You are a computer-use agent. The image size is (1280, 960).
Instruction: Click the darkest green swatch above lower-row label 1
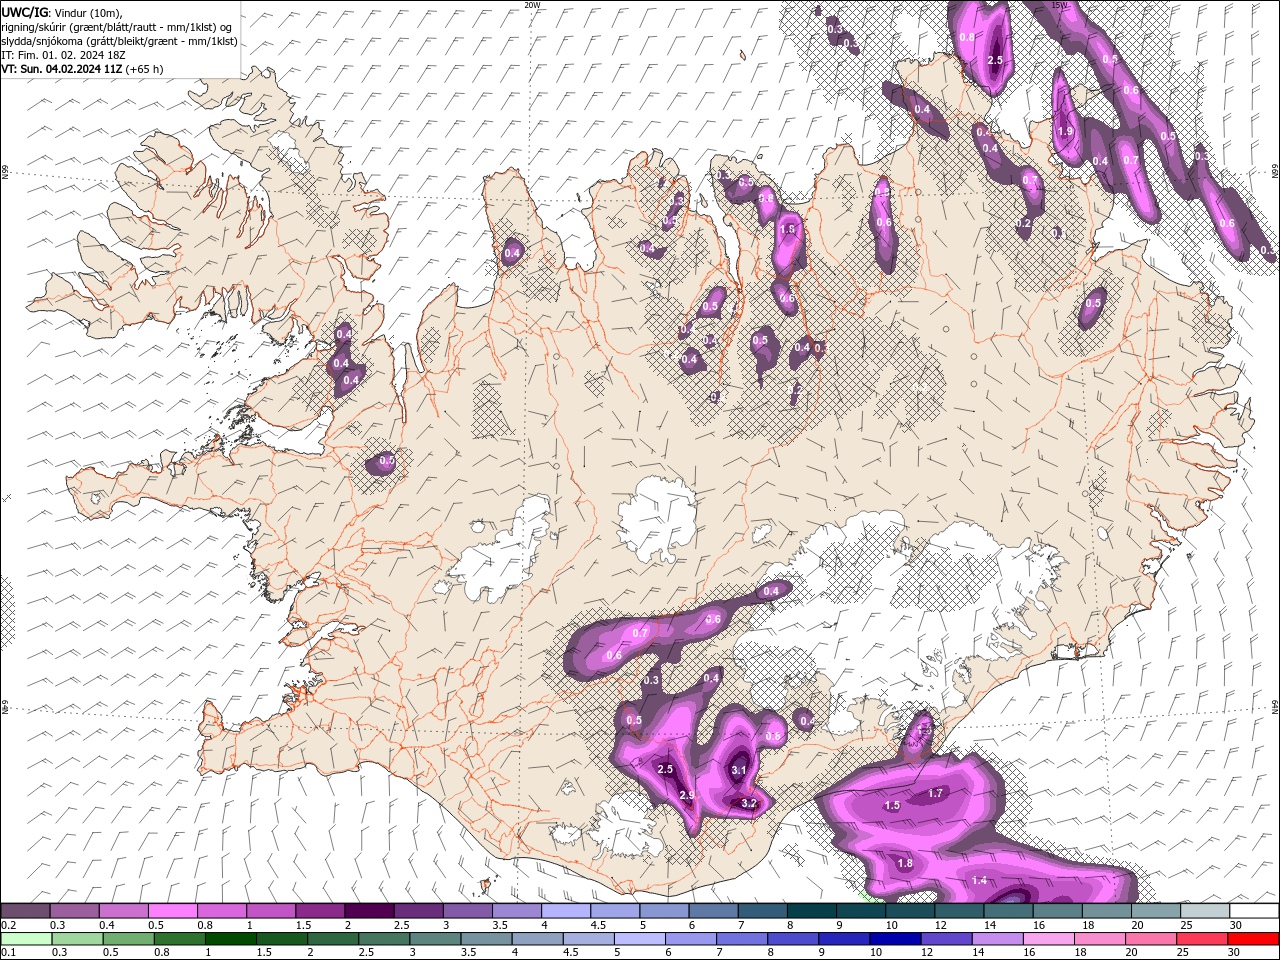(231, 939)
